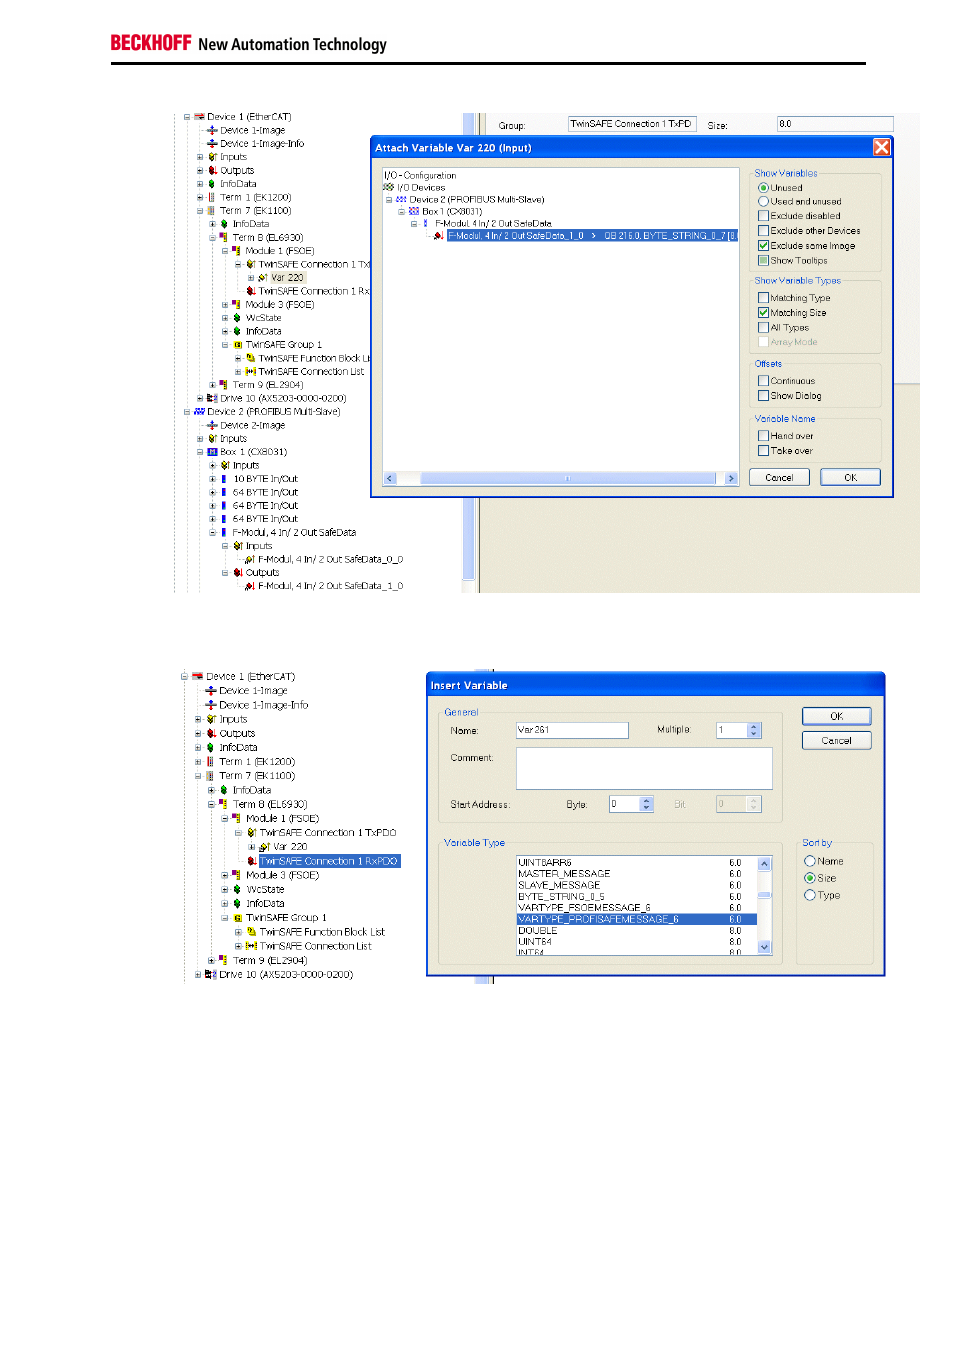Click the BECKHOFF logo in the page header
This screenshot has width=954, height=1350.
click(x=151, y=43)
